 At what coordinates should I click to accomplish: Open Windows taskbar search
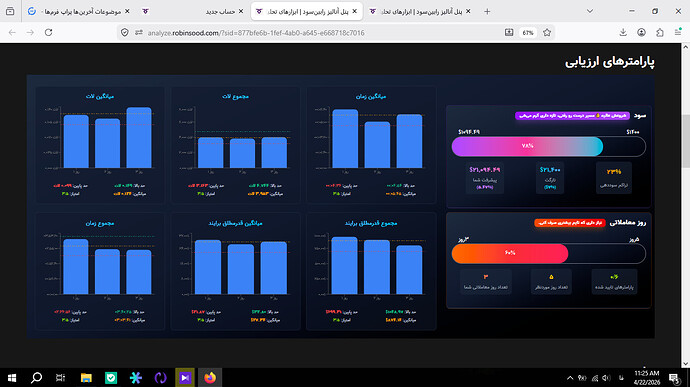click(37, 377)
